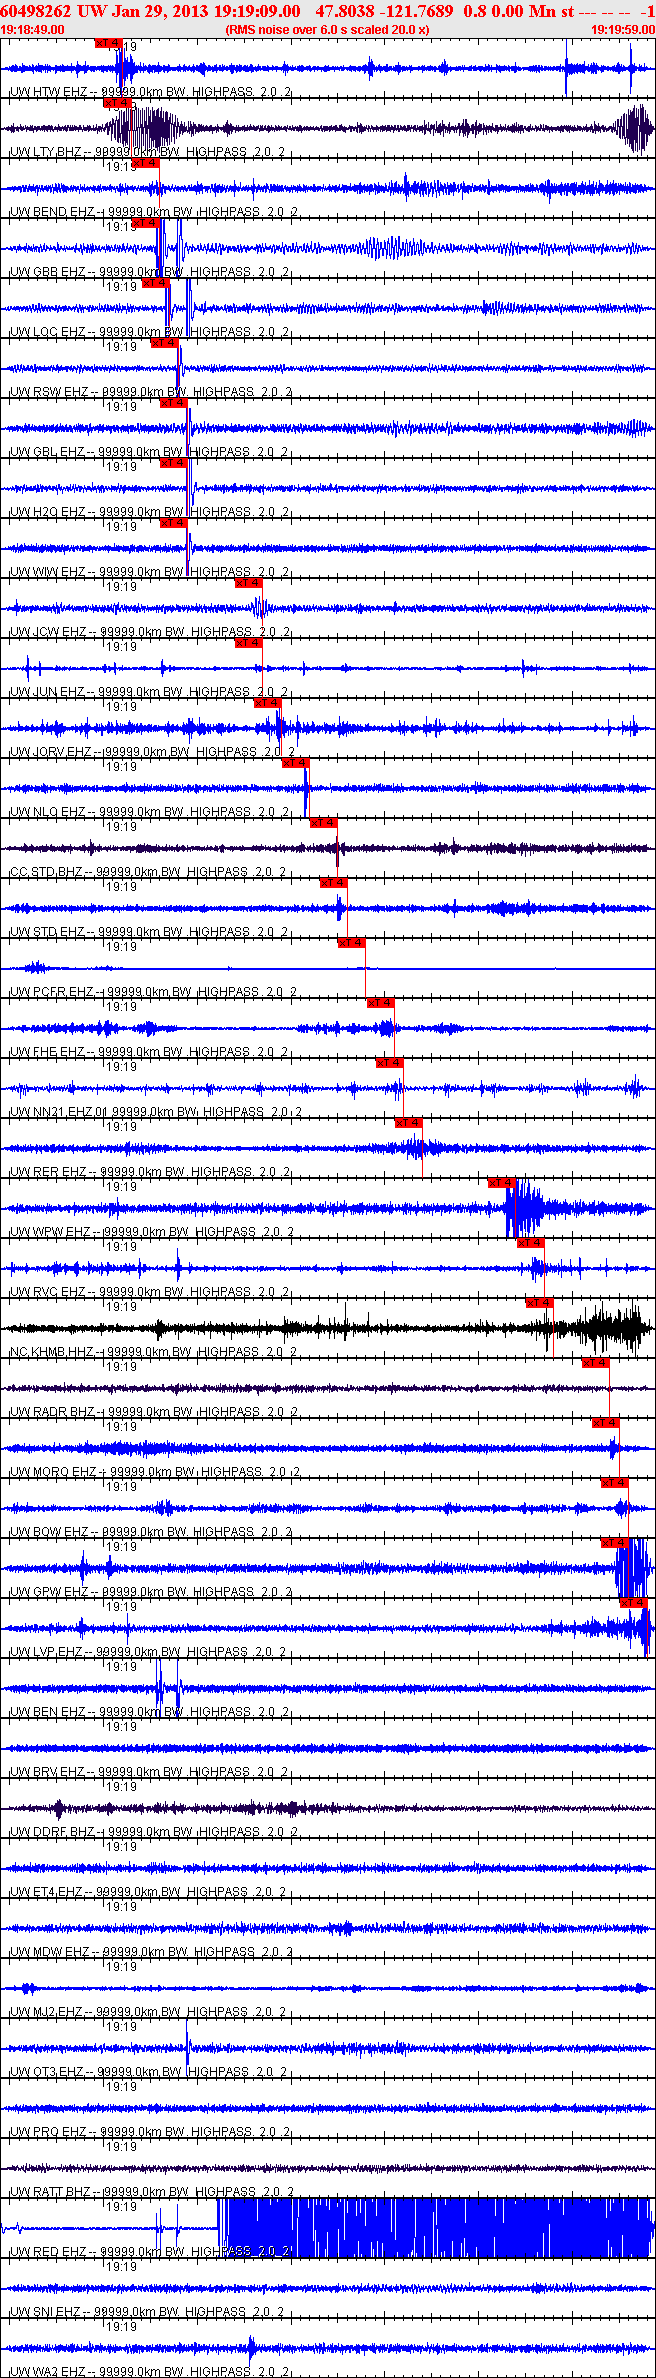Click the red pick marker on RADR trace

(x=596, y=1363)
